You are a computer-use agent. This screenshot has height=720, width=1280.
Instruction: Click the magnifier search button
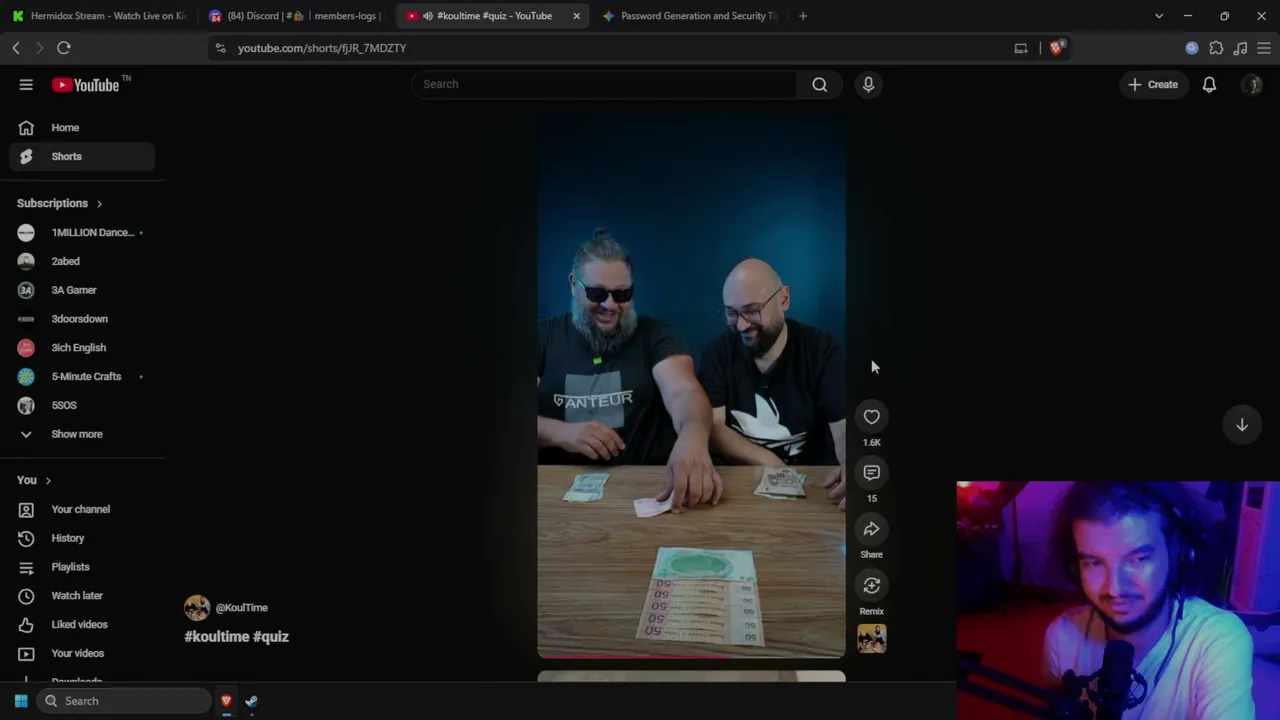point(820,84)
